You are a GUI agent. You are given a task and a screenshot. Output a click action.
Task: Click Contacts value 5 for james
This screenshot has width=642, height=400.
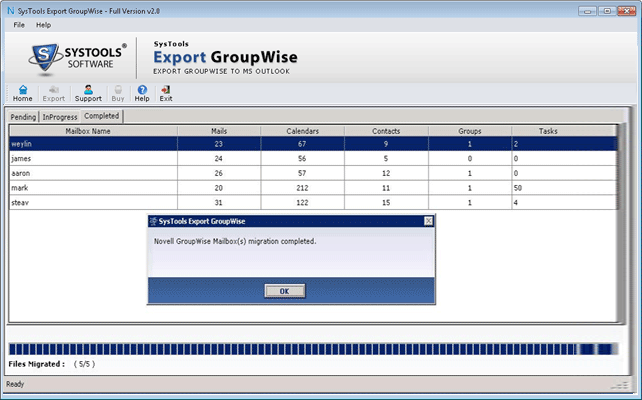[386, 158]
